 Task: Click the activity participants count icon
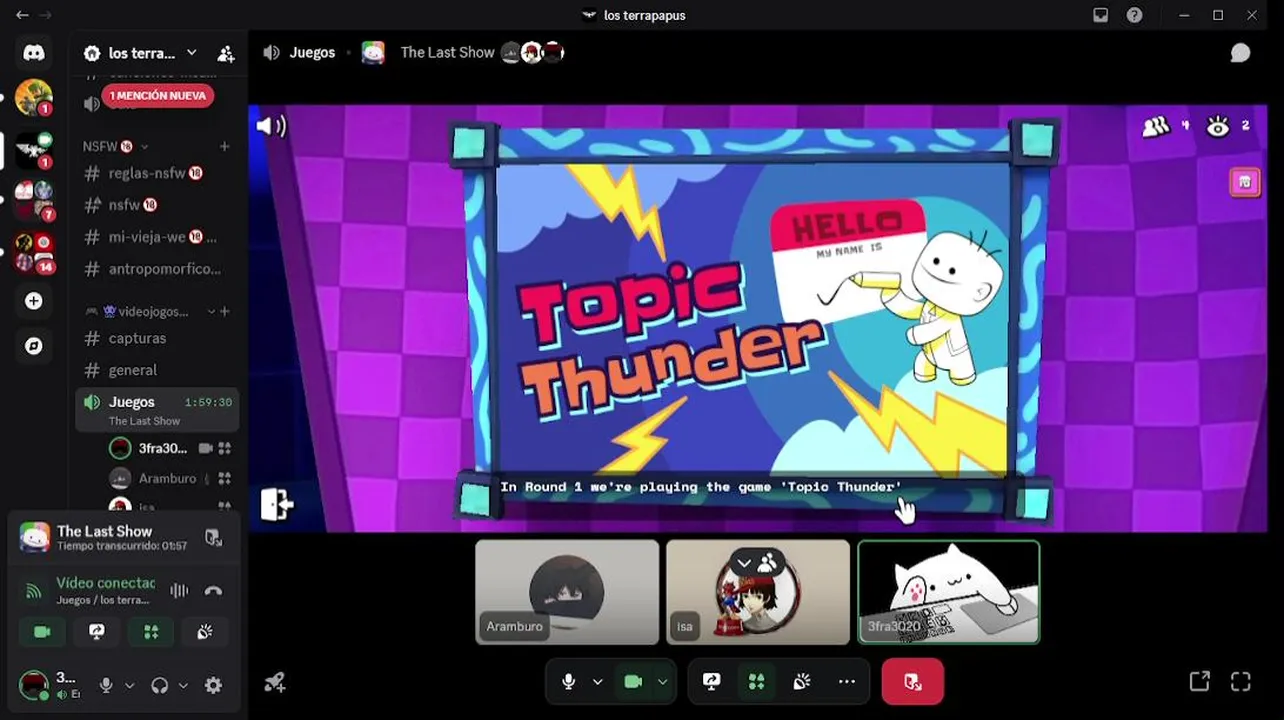click(1156, 127)
